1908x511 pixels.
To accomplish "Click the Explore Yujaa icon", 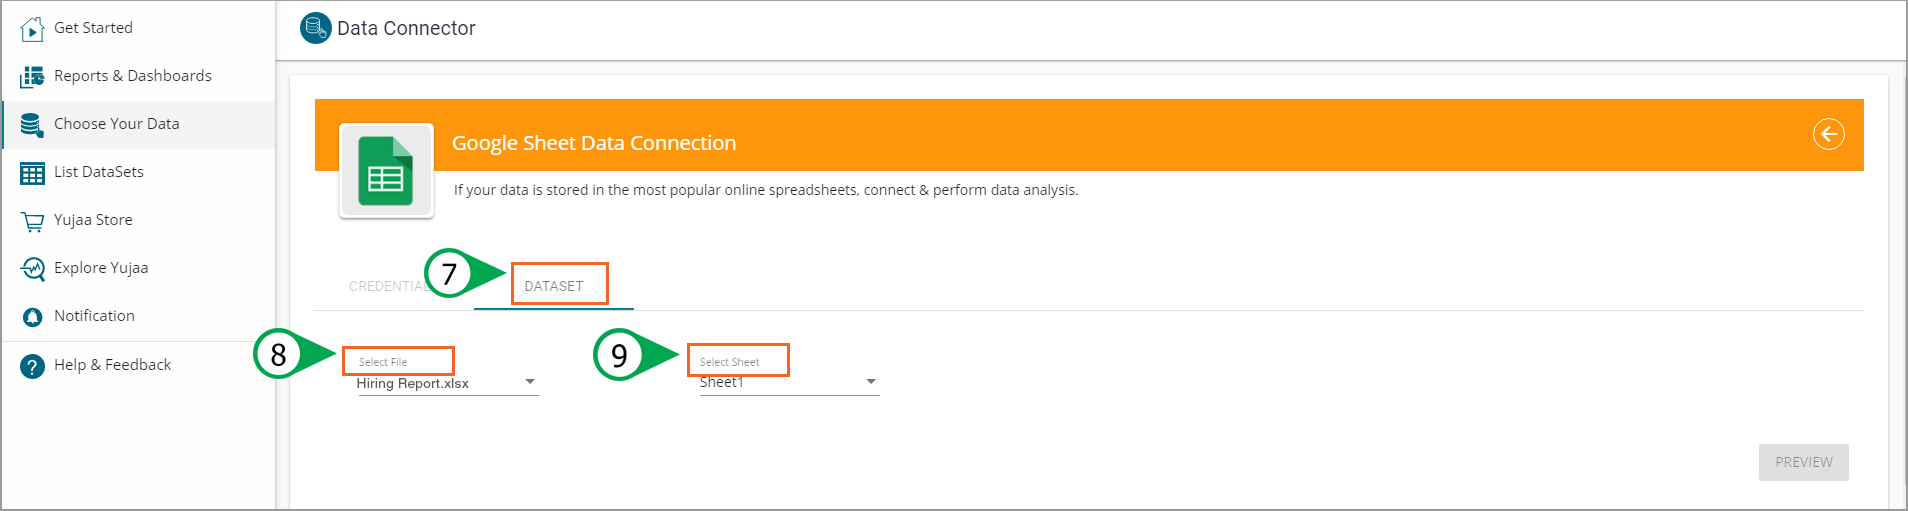I will coord(32,269).
